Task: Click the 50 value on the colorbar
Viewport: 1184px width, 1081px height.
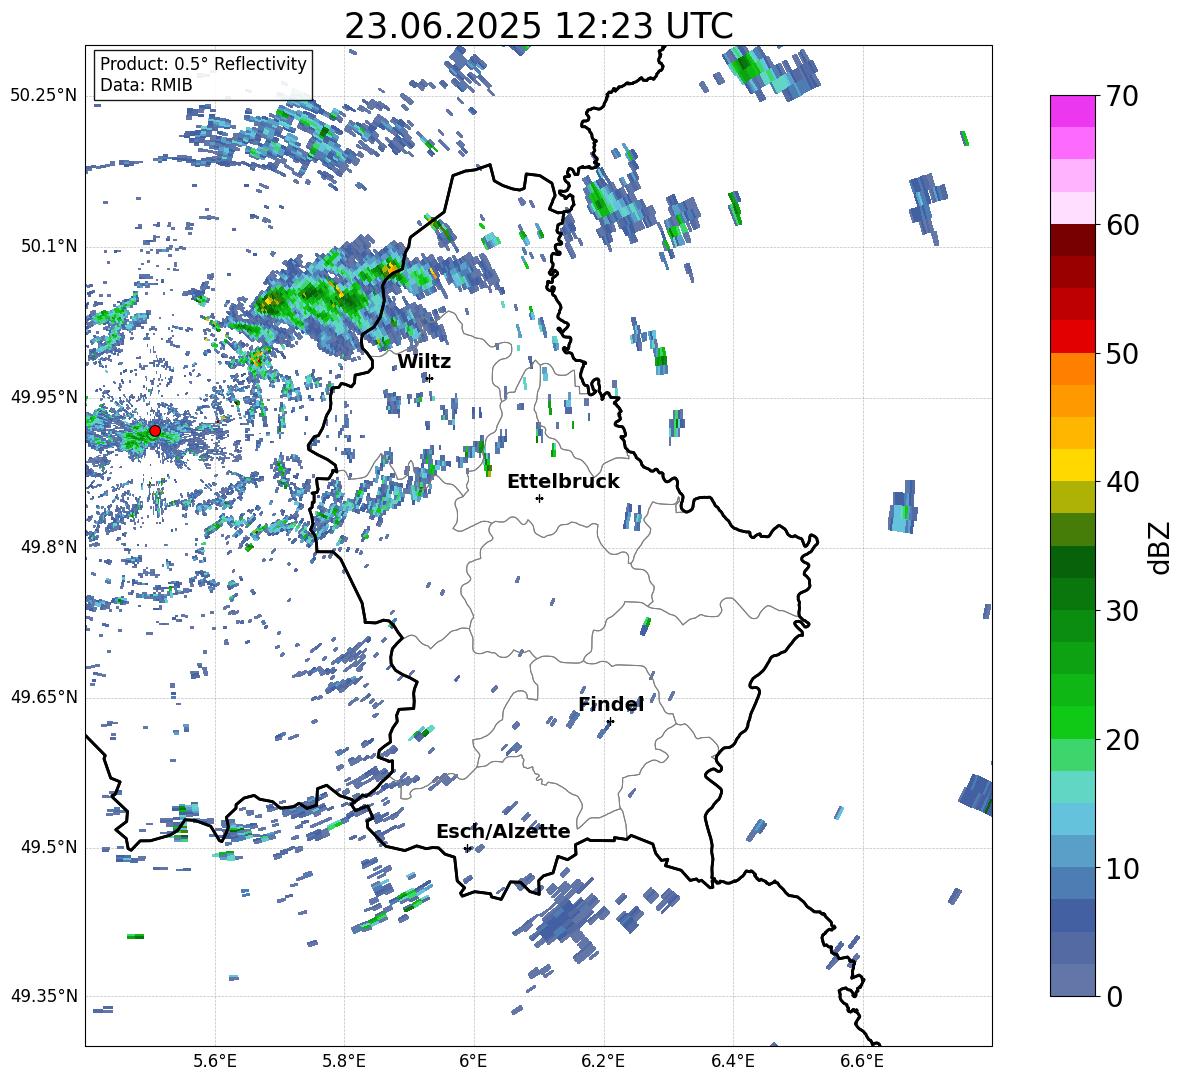Action: click(x=1122, y=353)
